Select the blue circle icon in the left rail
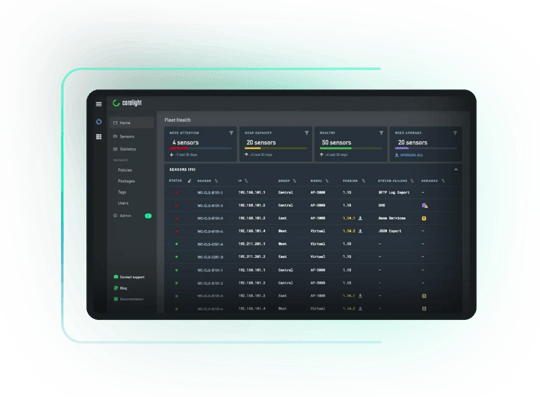The width and height of the screenshot is (540, 397). tap(99, 122)
